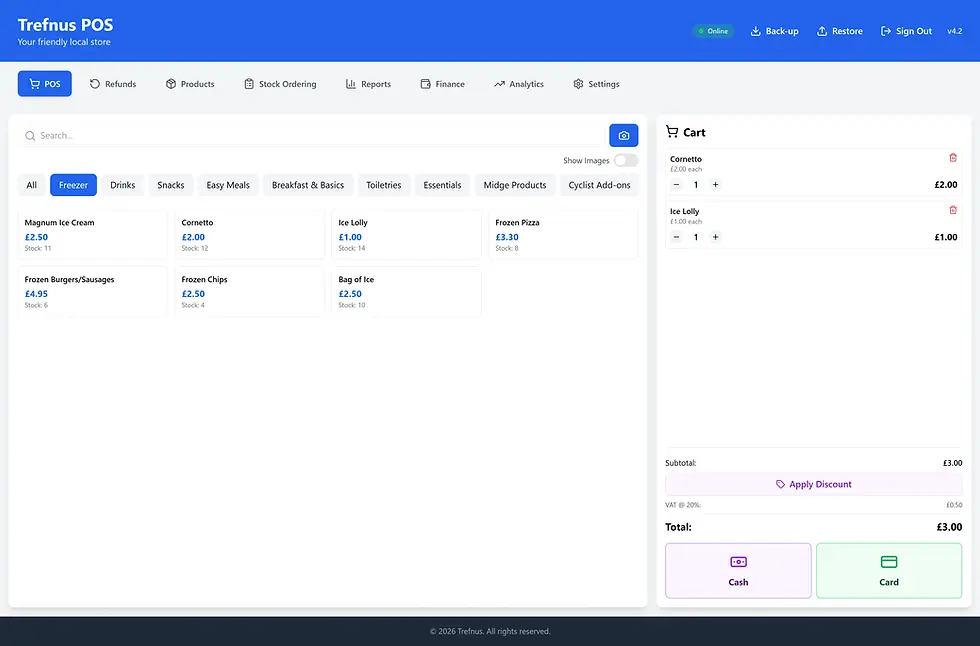Choose Breakfast & Basics category
This screenshot has width=980, height=646.
click(x=308, y=185)
